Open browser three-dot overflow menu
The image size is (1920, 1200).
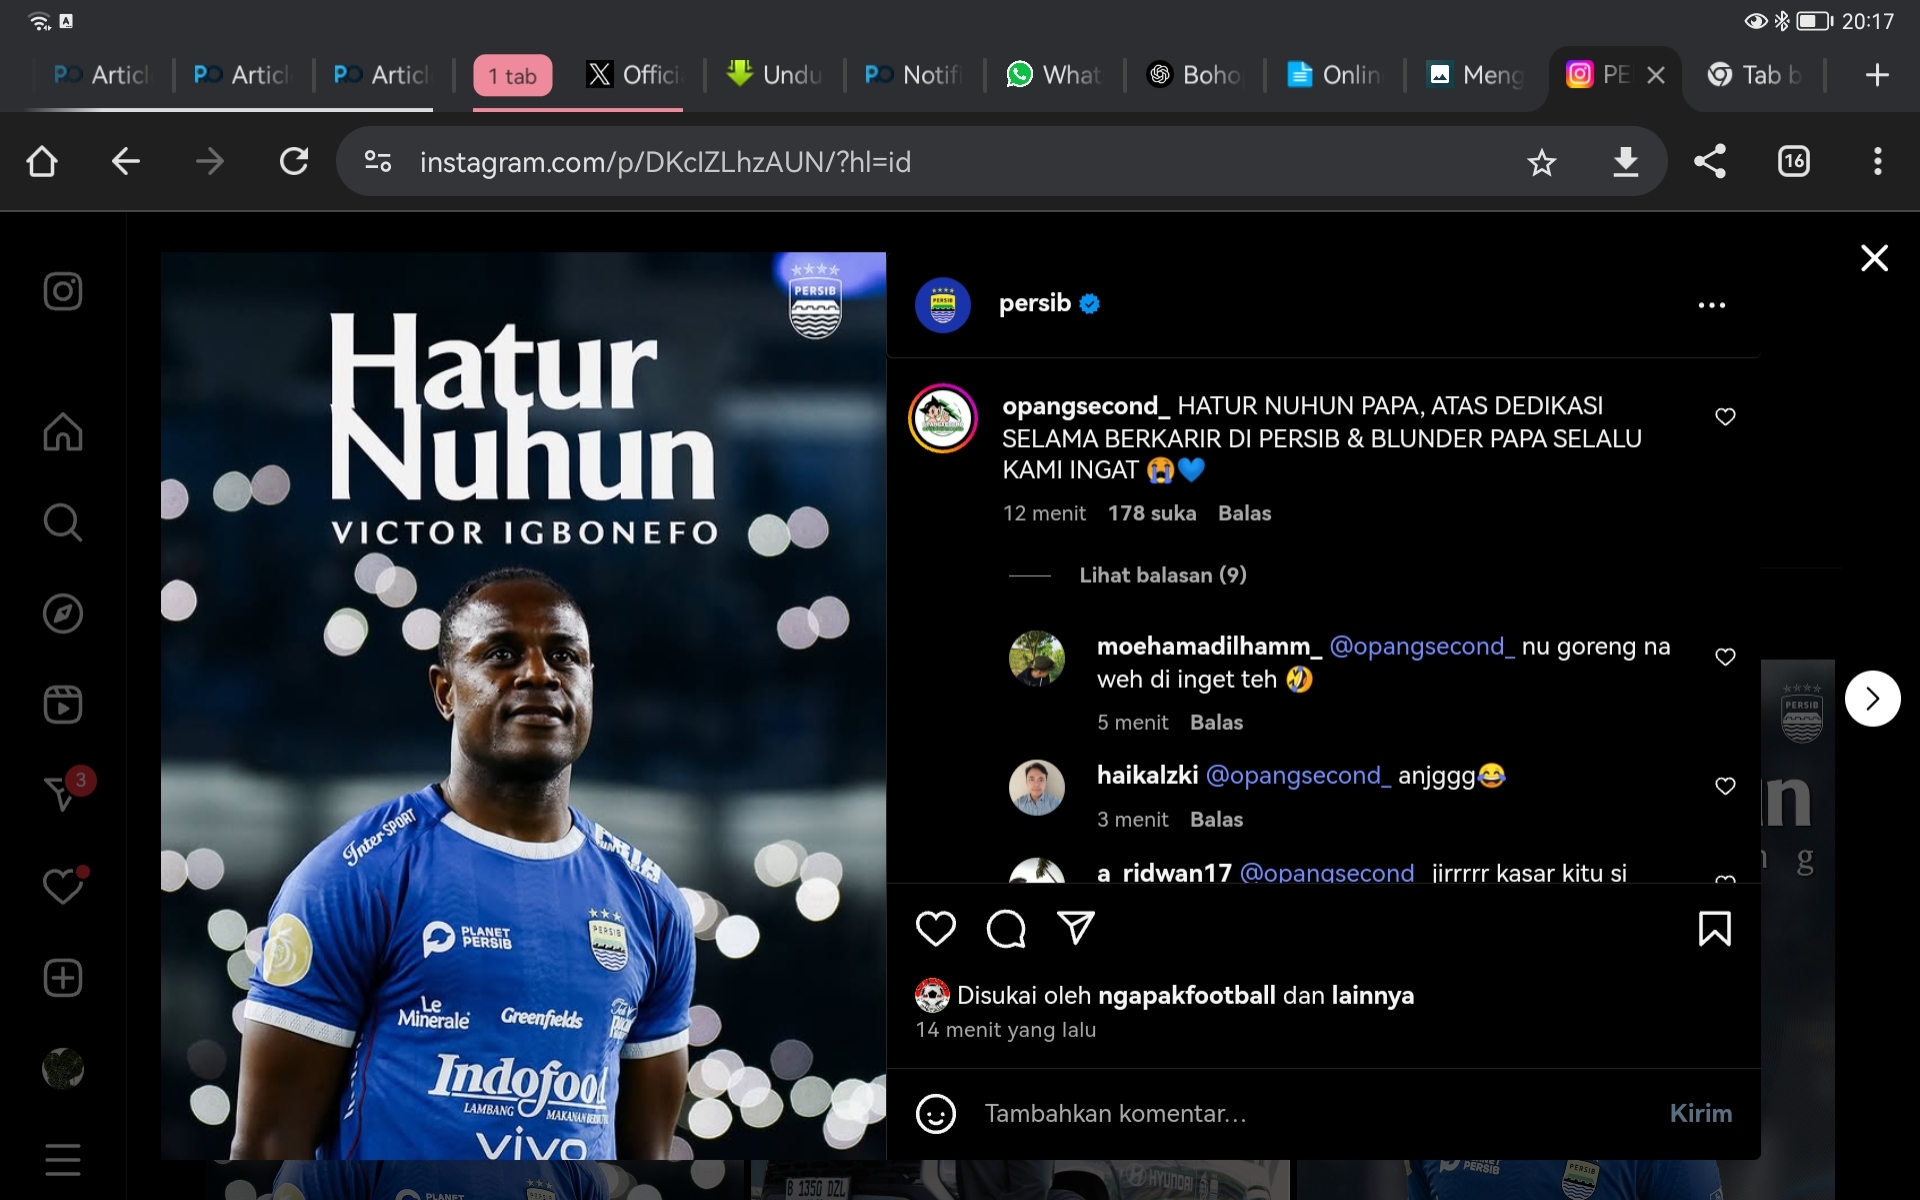(1878, 161)
